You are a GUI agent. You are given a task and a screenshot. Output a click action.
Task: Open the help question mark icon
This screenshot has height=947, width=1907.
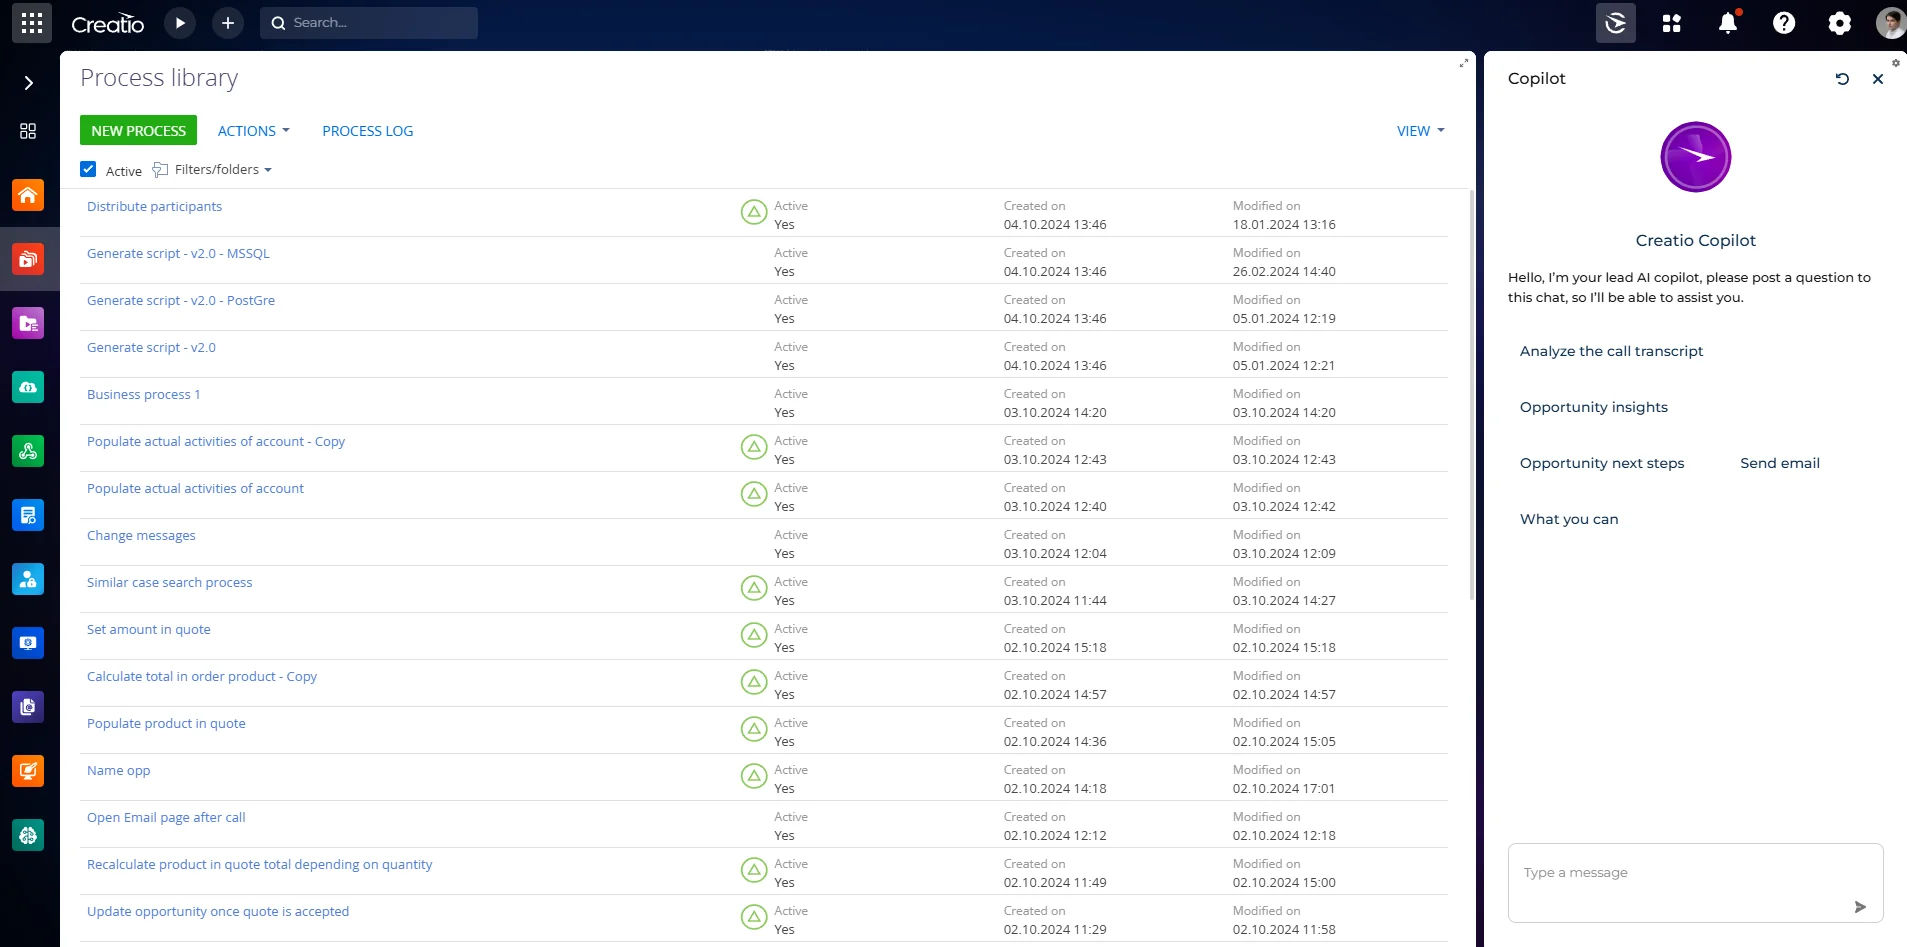coord(1783,23)
